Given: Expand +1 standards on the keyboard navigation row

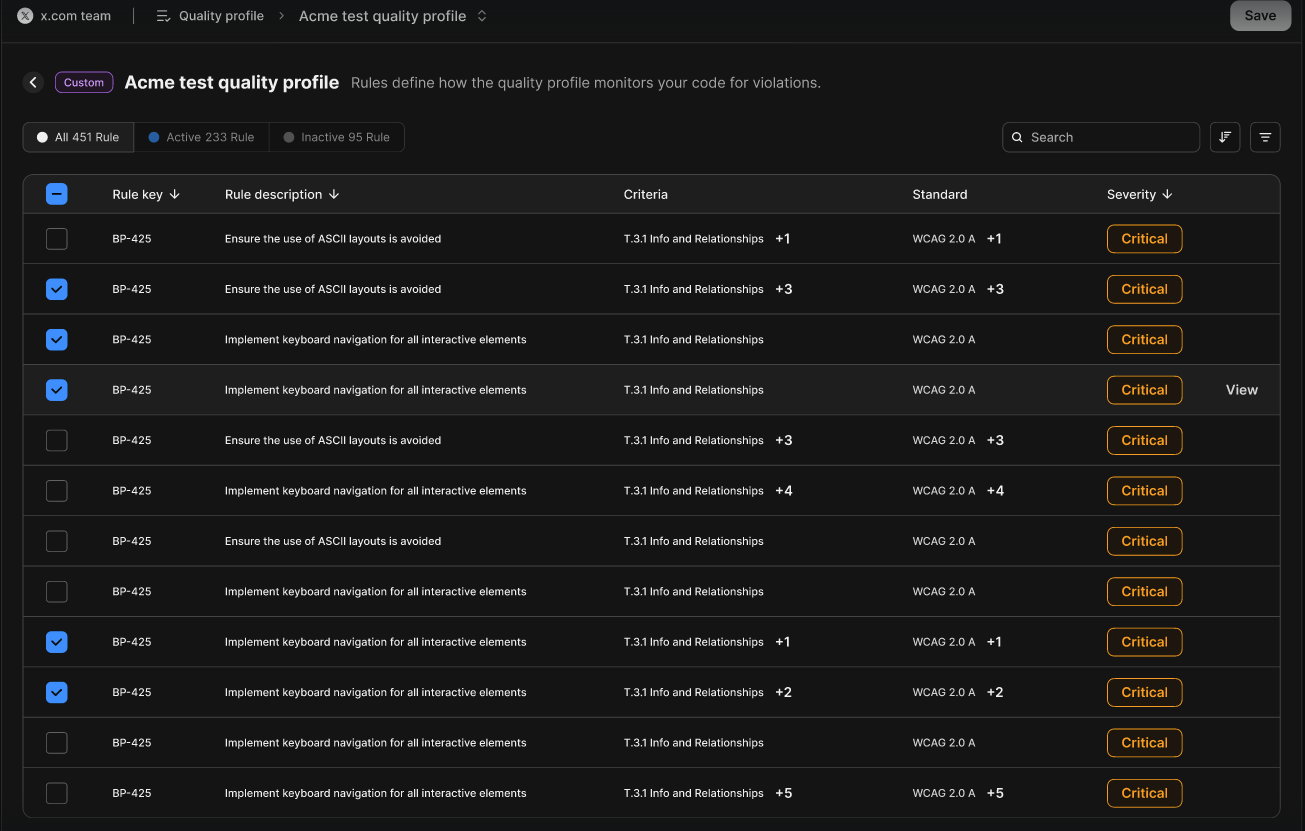Looking at the screenshot, I should click(x=994, y=642).
